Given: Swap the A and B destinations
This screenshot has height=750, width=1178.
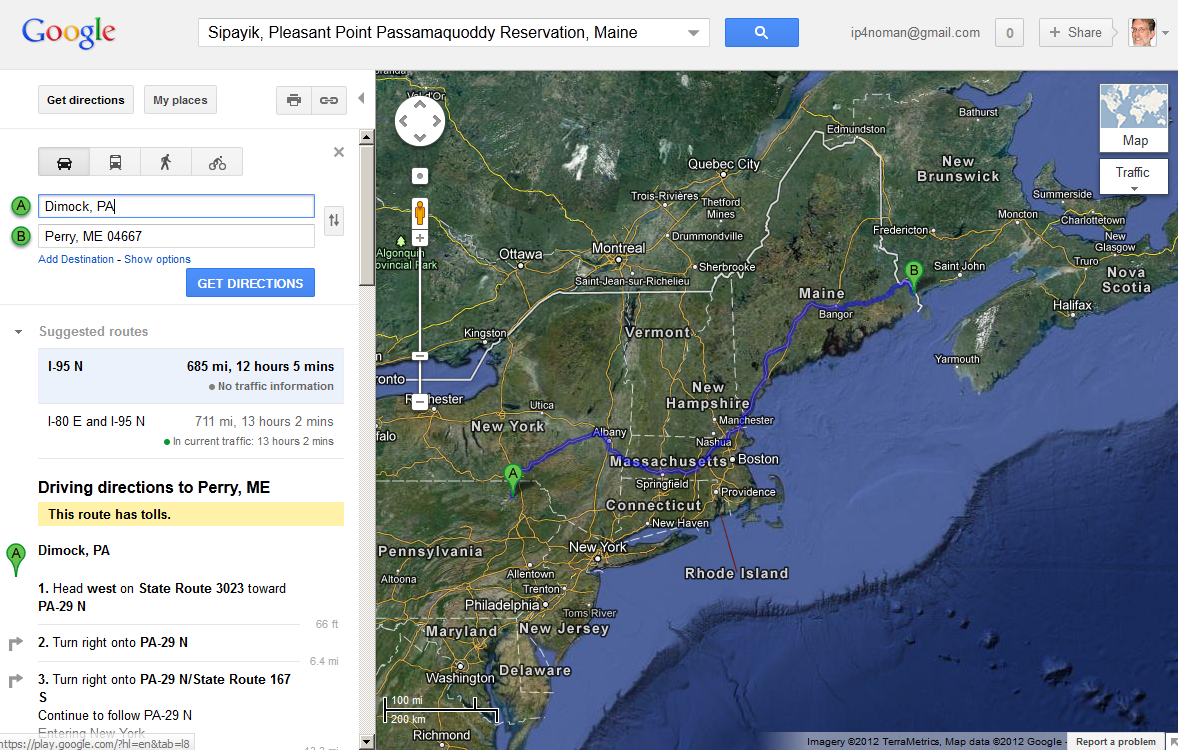Looking at the screenshot, I should point(333,221).
